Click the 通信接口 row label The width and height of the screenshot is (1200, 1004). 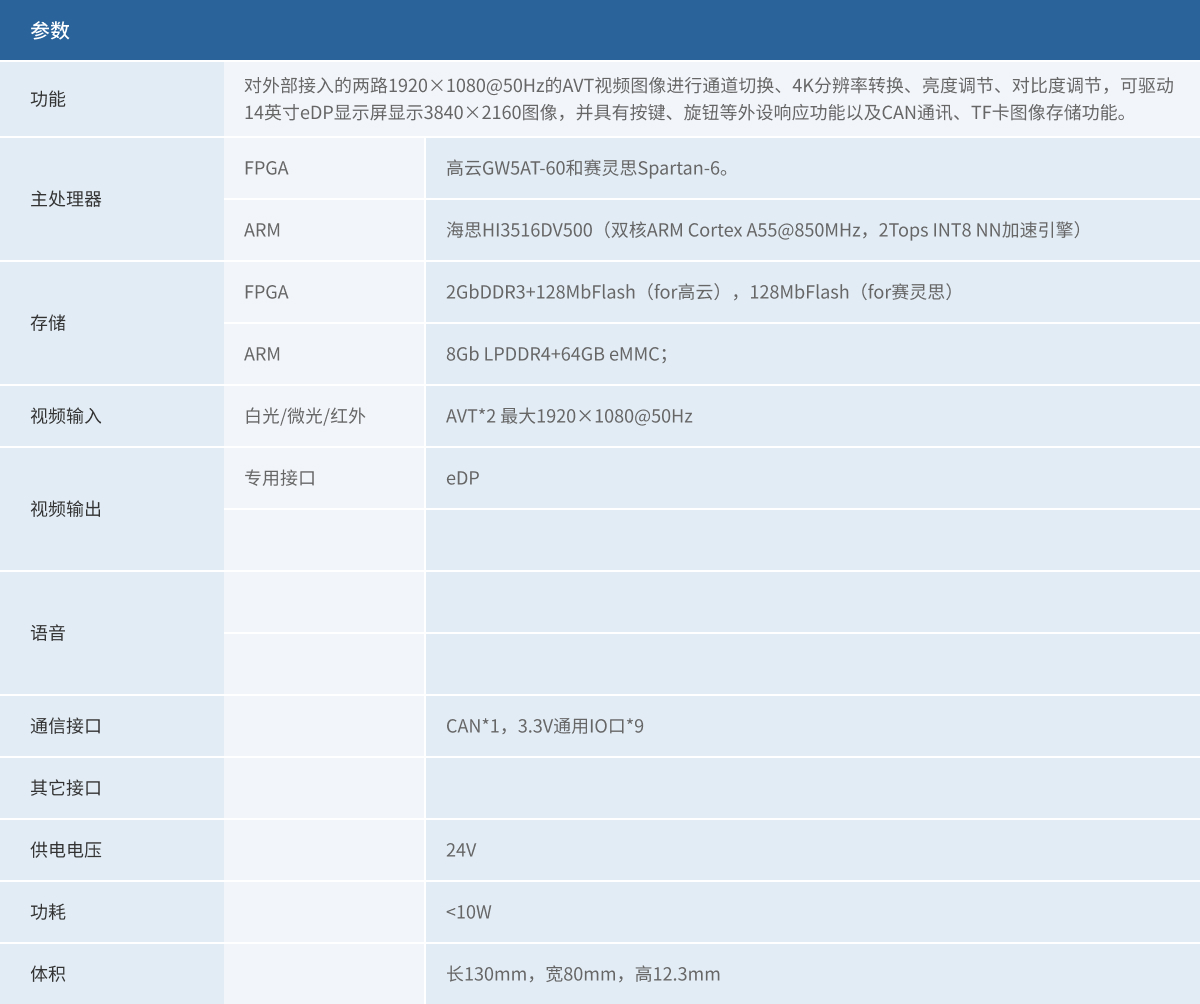pyautogui.click(x=66, y=726)
